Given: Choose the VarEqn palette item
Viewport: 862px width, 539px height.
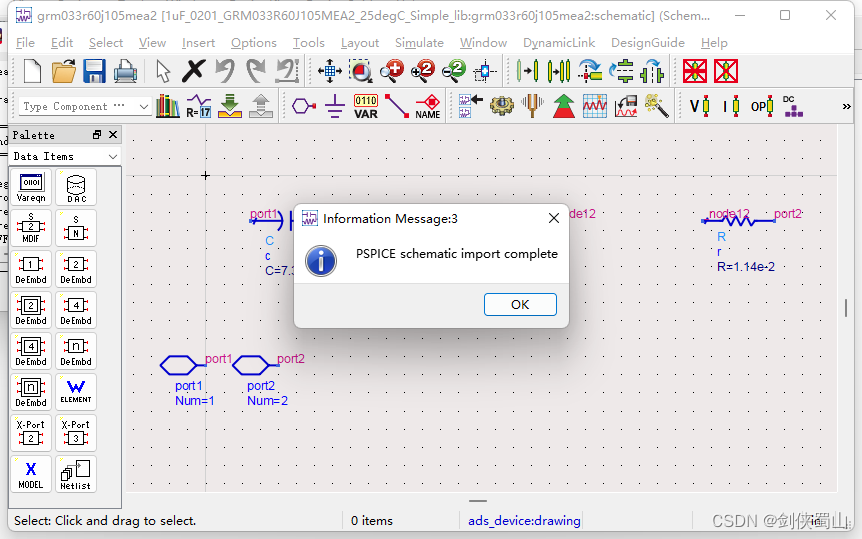Looking at the screenshot, I should point(31,187).
